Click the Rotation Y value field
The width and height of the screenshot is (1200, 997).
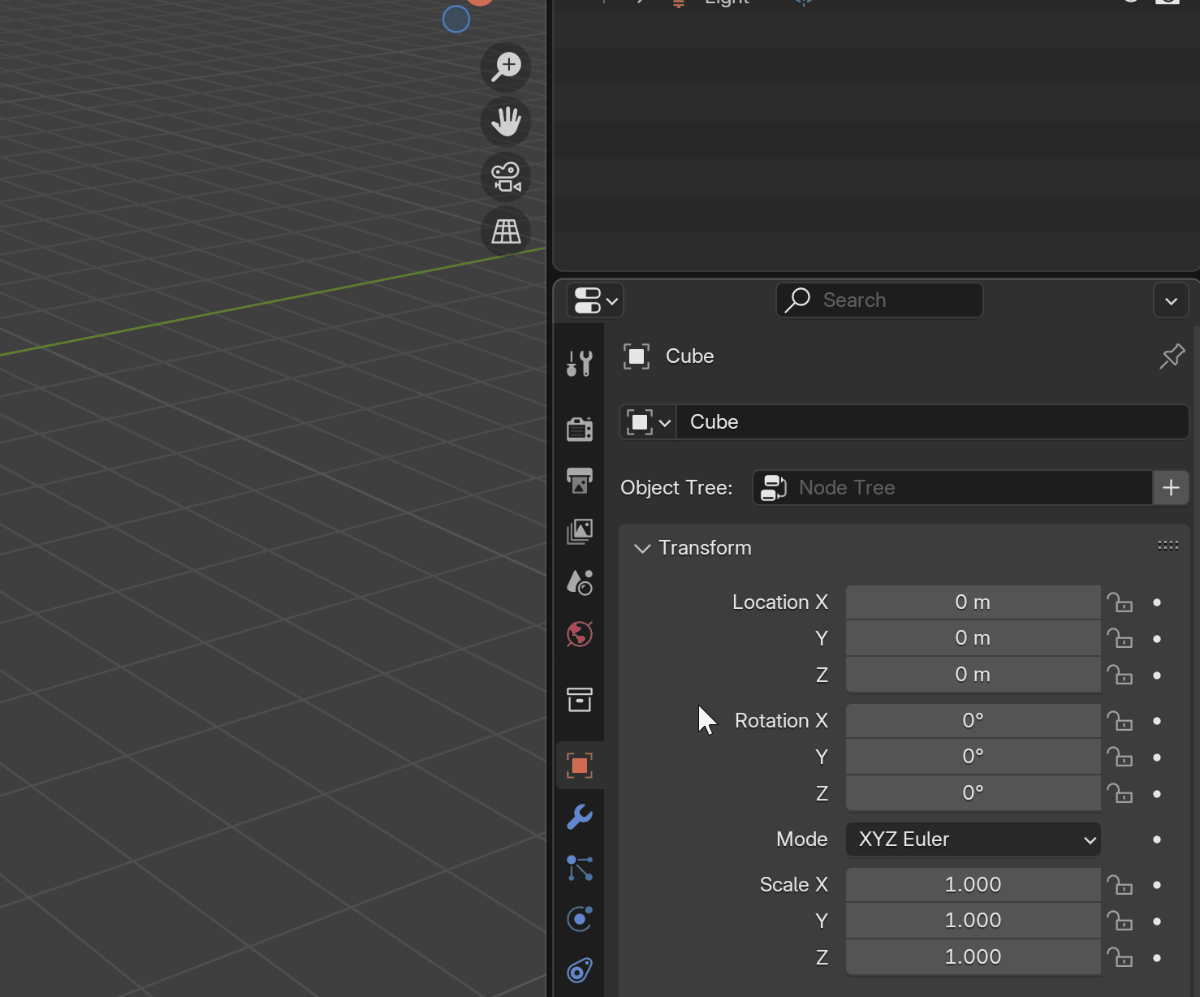tap(973, 756)
